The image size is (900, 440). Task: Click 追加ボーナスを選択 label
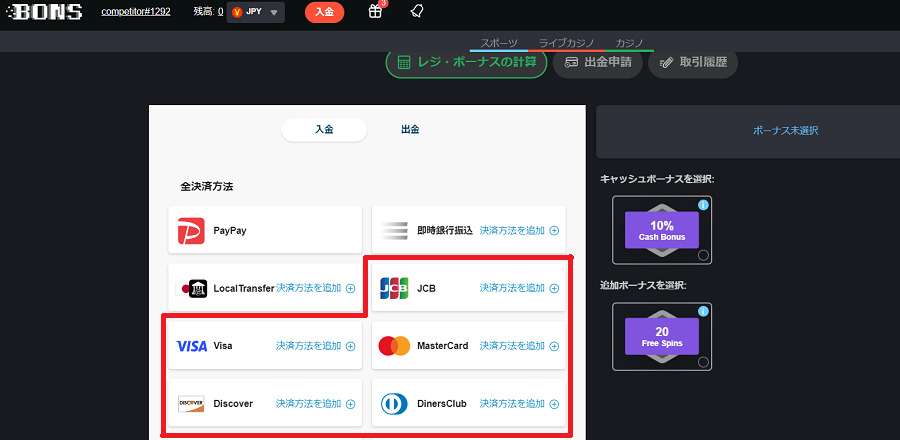[643, 285]
